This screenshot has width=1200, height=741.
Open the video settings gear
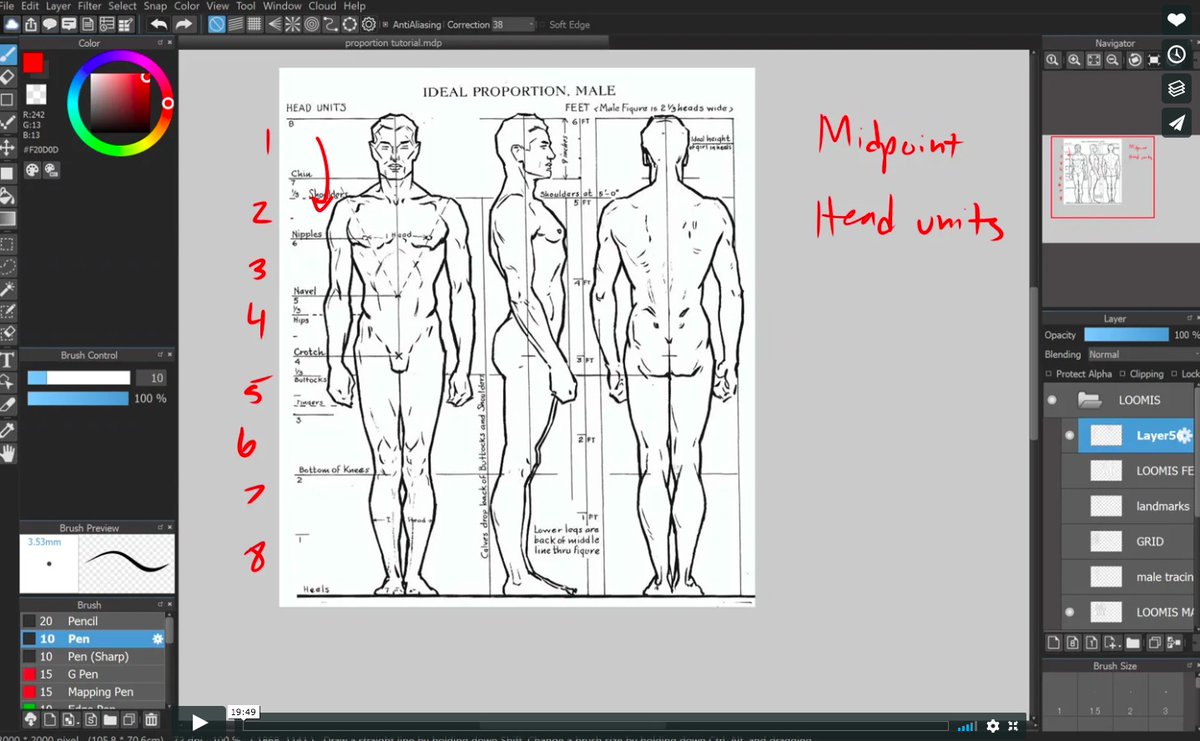pos(992,725)
